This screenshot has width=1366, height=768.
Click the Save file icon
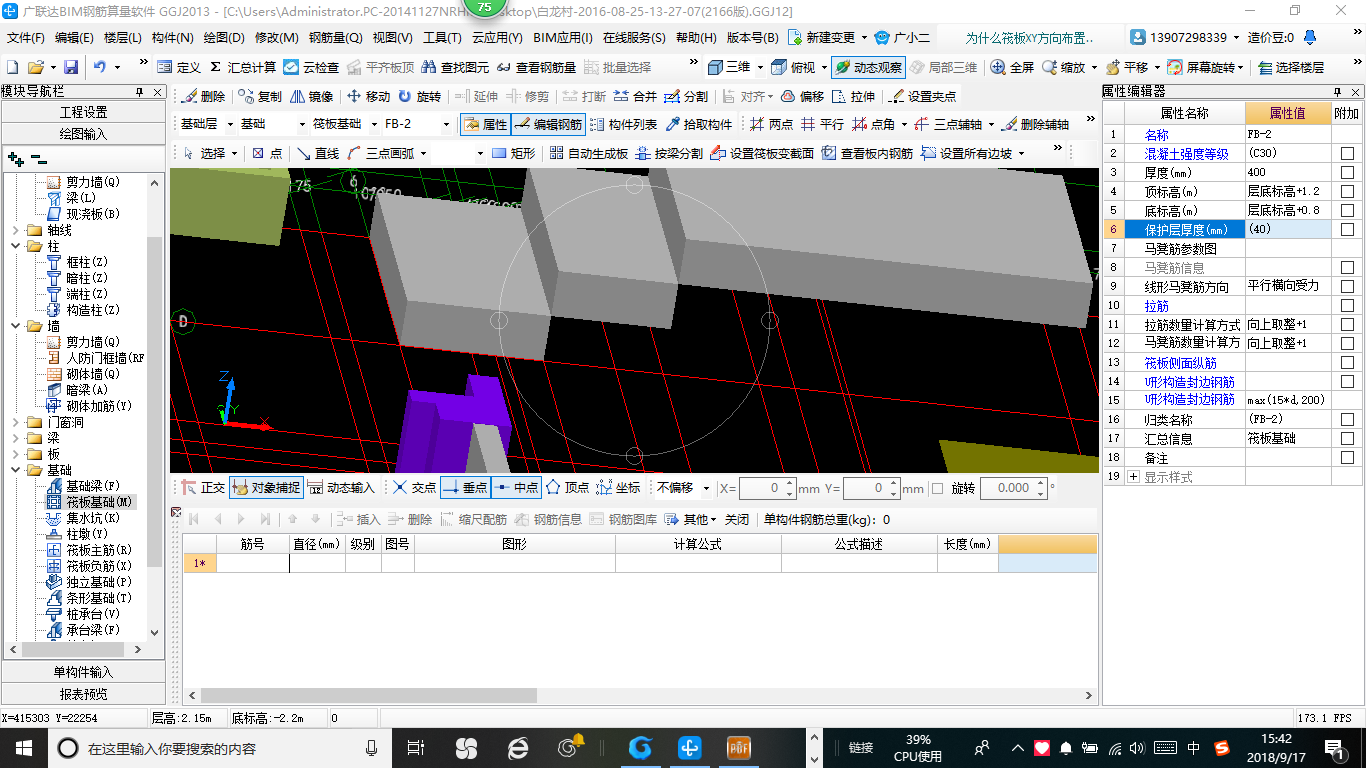(x=71, y=67)
